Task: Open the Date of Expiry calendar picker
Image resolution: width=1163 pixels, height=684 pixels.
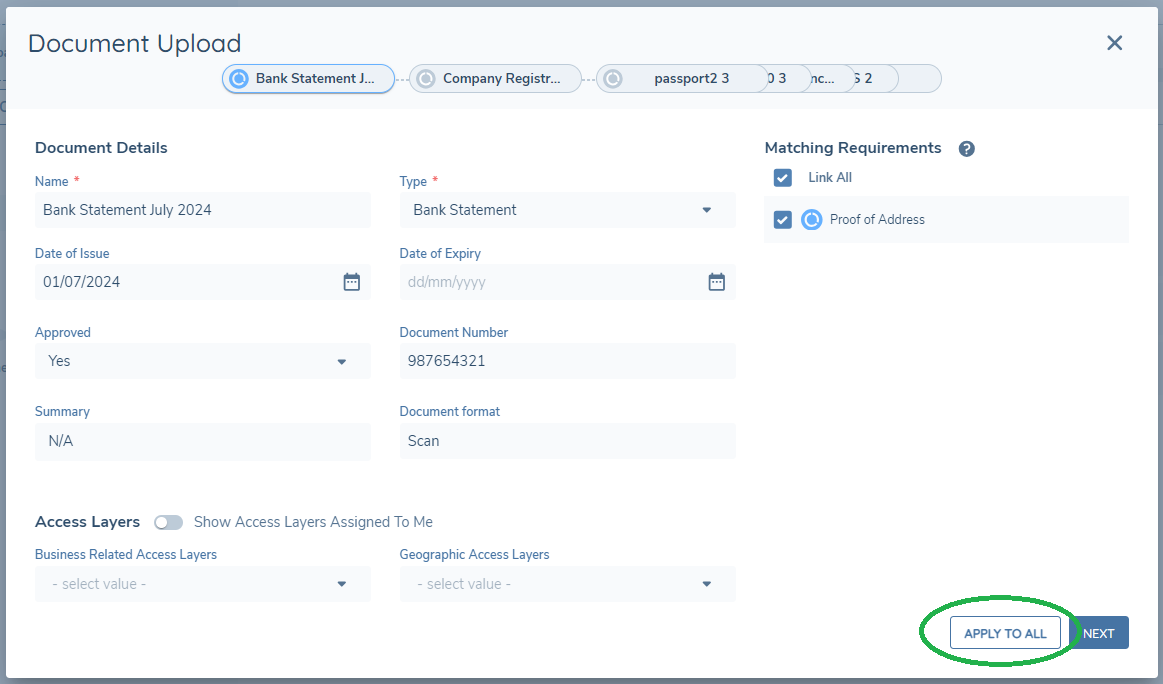Action: pos(716,282)
